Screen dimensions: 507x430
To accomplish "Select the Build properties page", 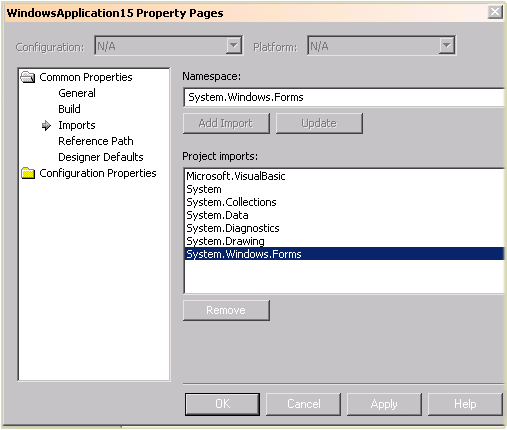I will pos(69,109).
